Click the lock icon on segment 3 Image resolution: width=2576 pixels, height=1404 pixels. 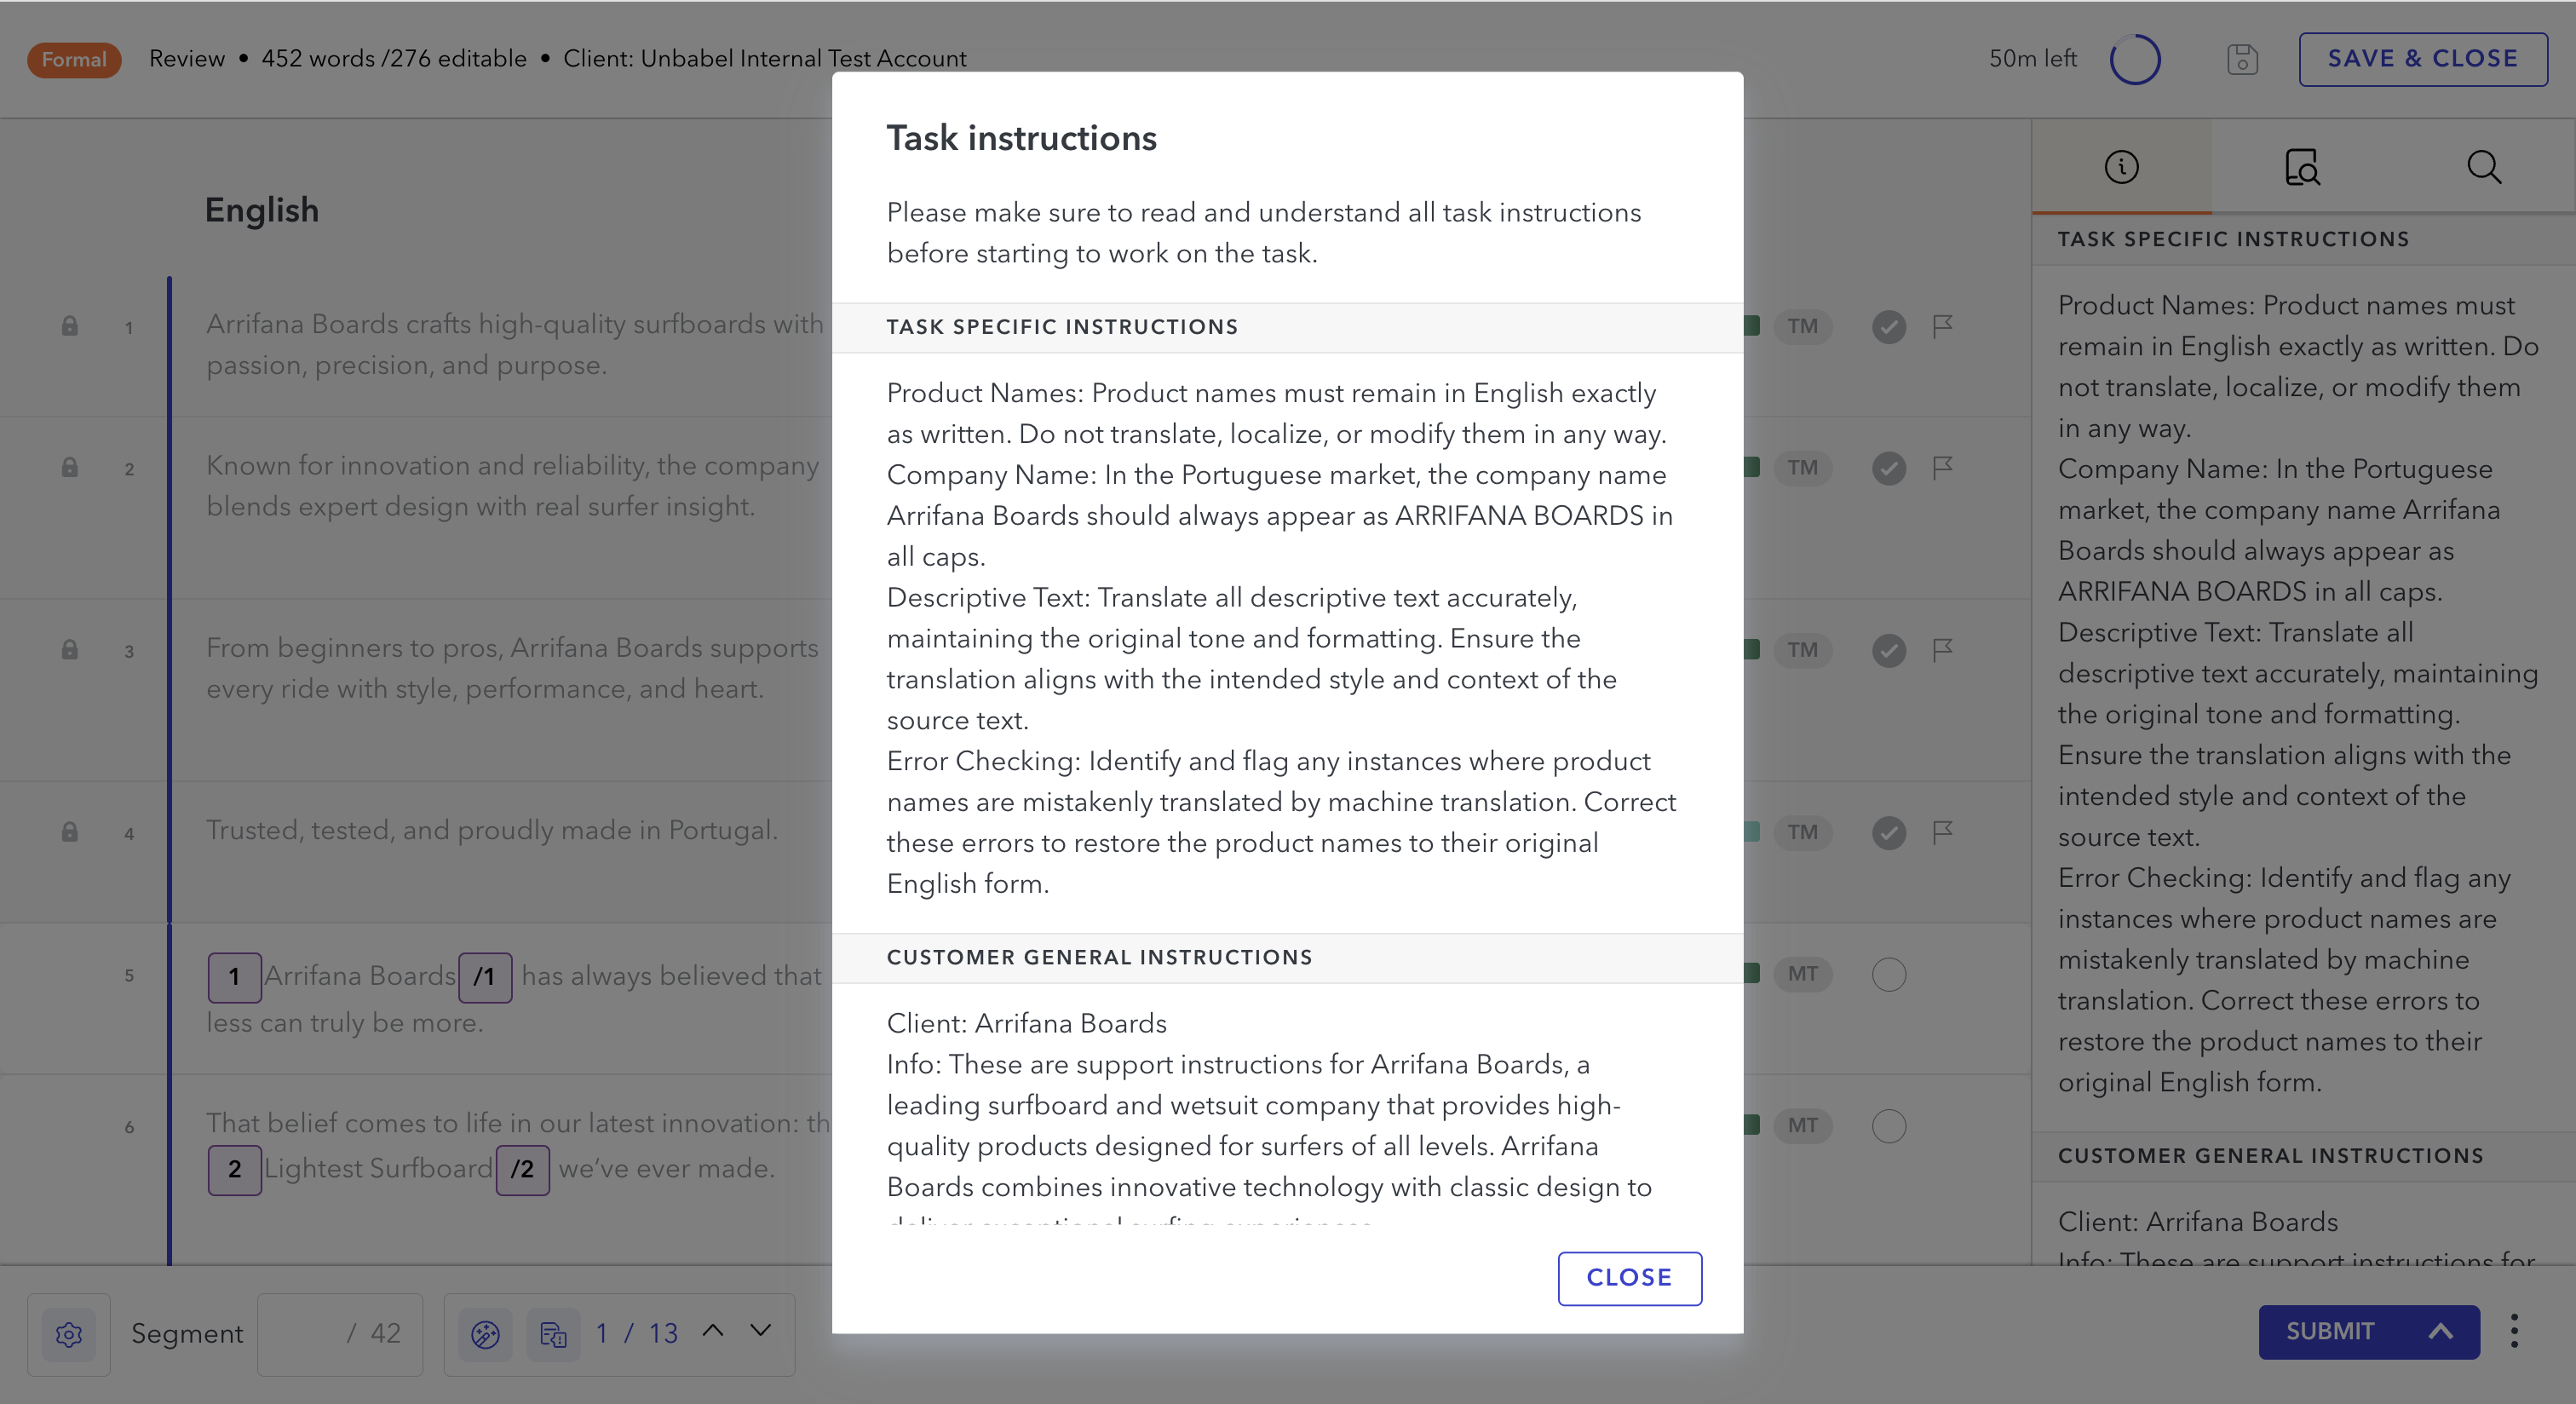[x=69, y=649]
